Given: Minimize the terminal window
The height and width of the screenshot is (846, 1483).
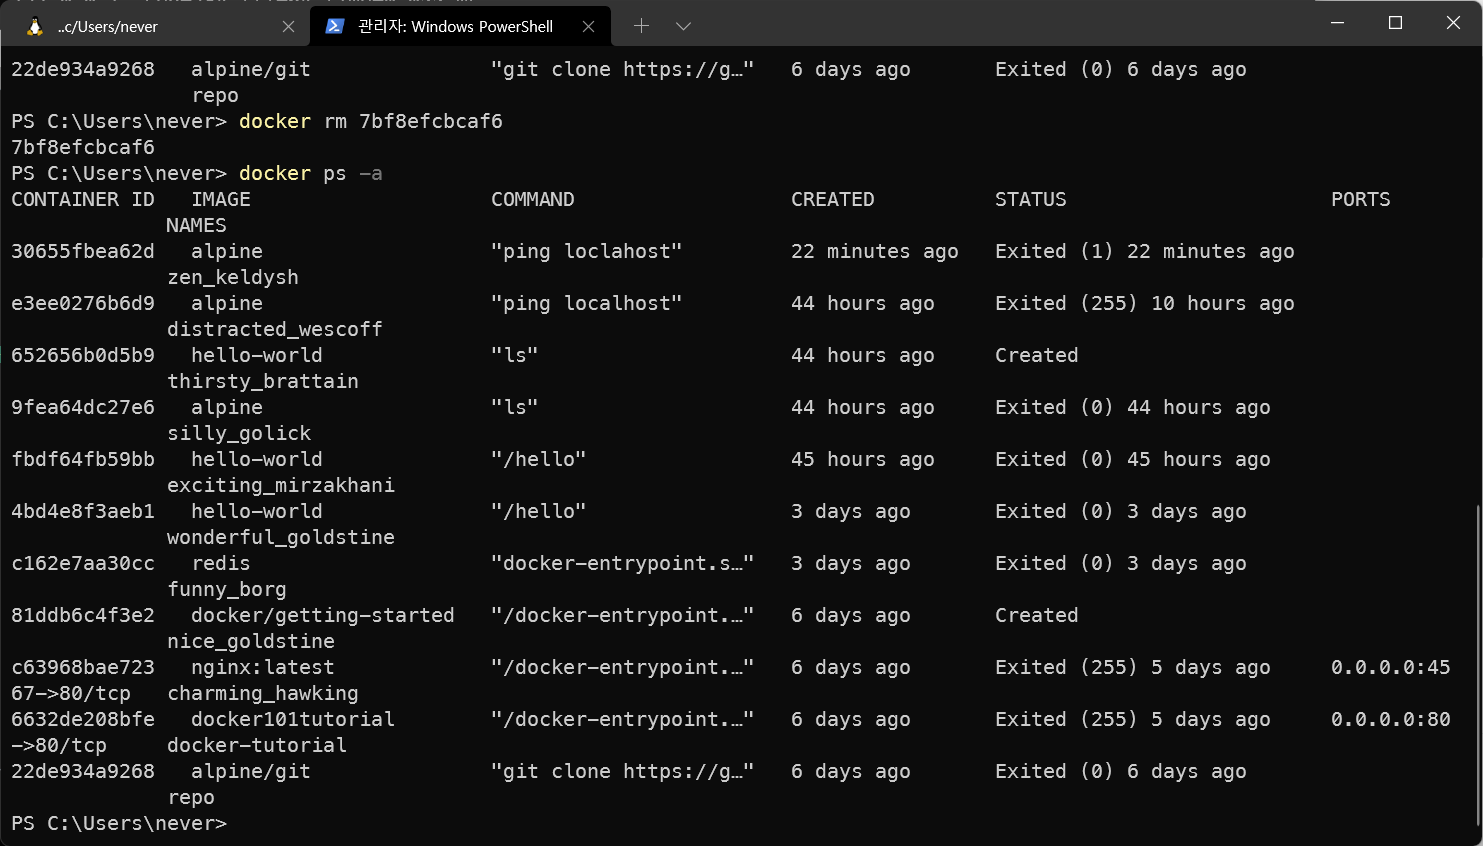Looking at the screenshot, I should (1337, 23).
